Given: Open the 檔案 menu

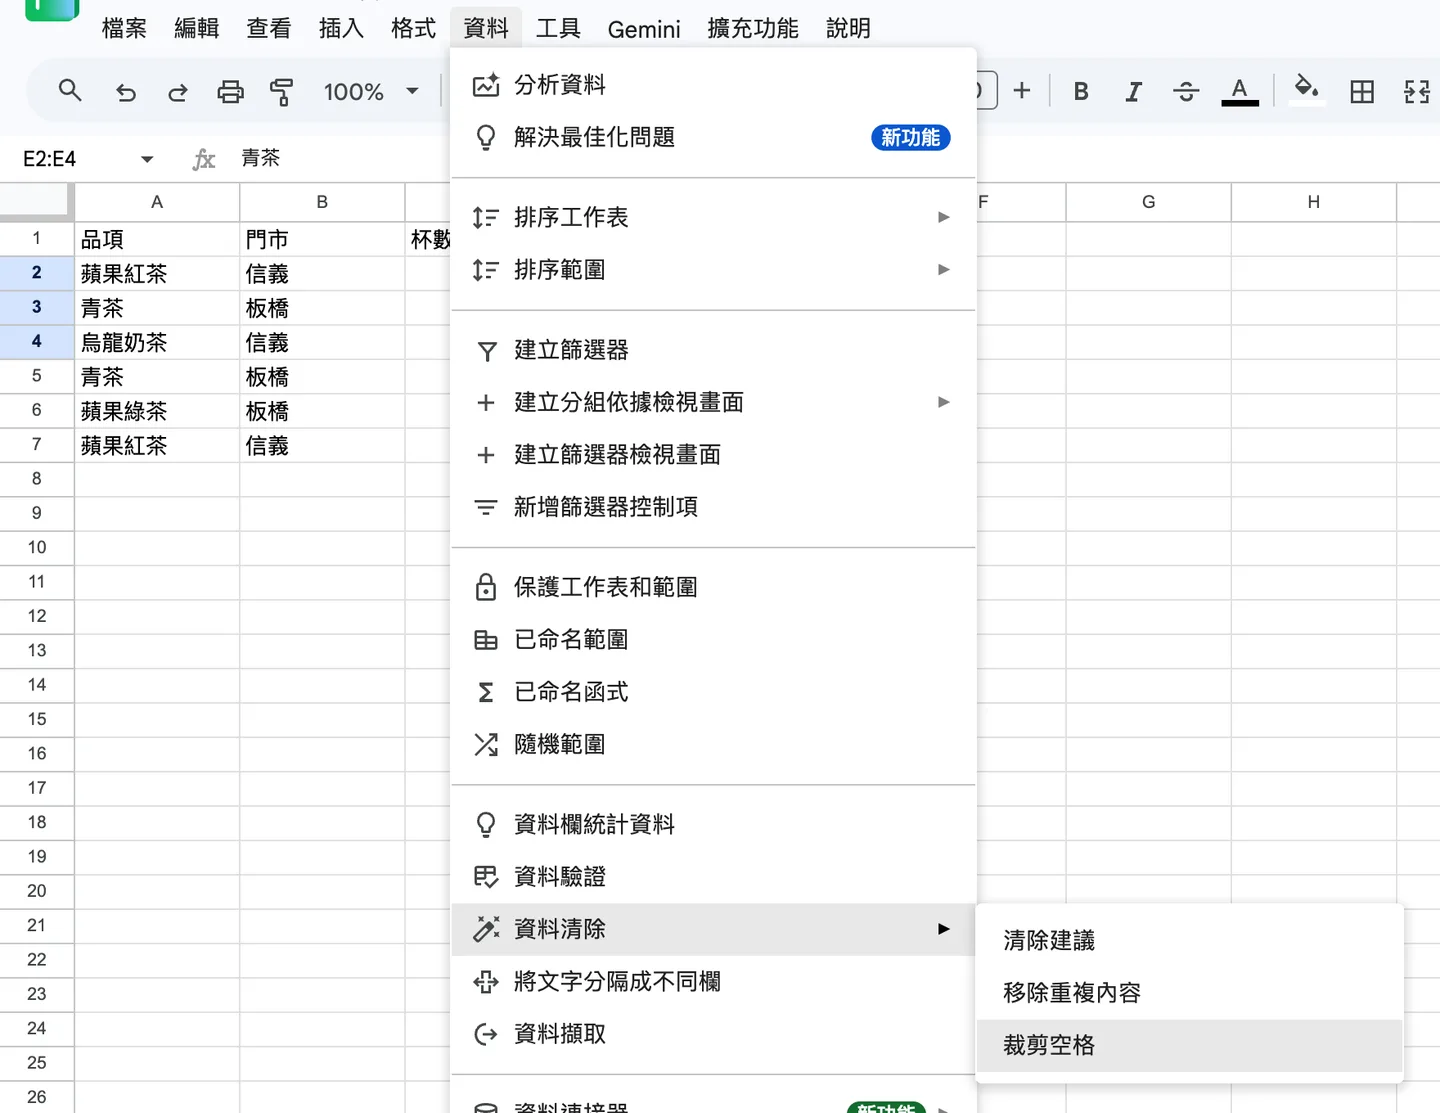Looking at the screenshot, I should 124,29.
